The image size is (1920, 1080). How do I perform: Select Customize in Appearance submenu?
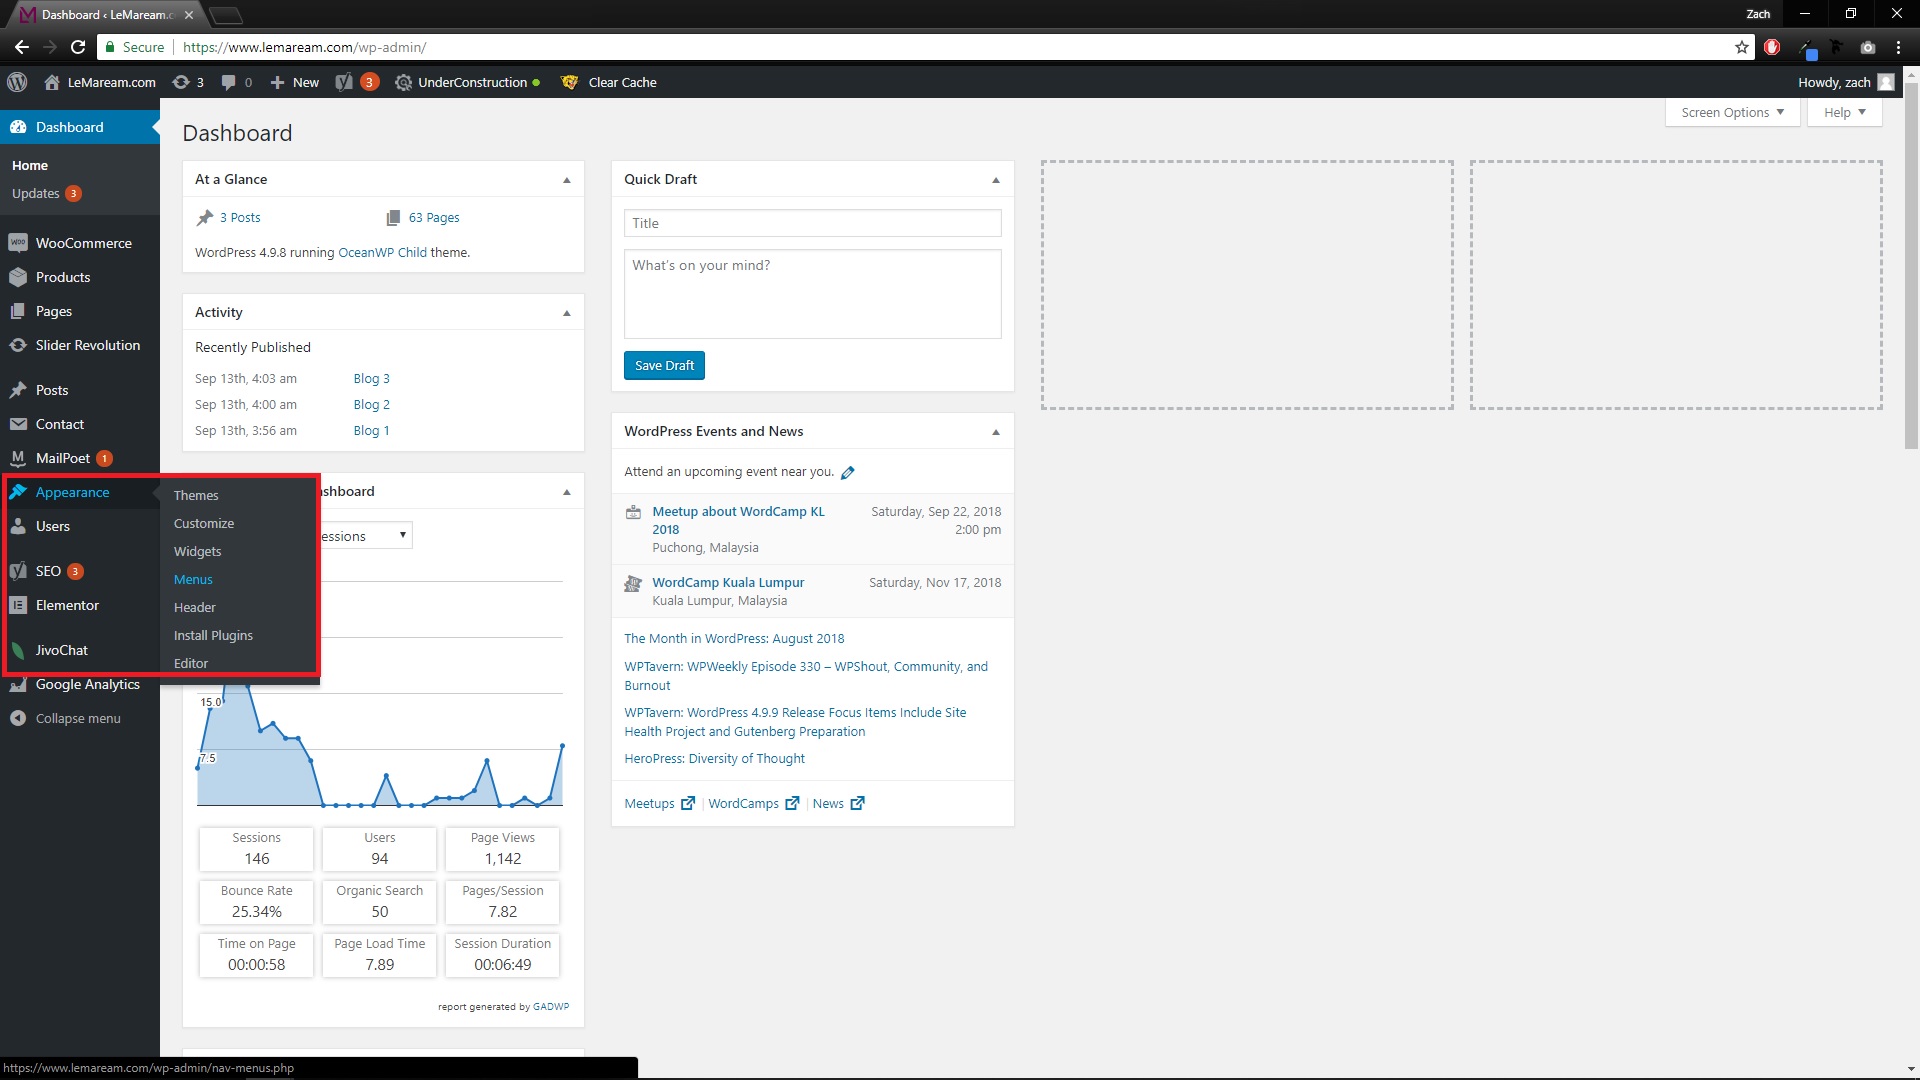click(204, 523)
